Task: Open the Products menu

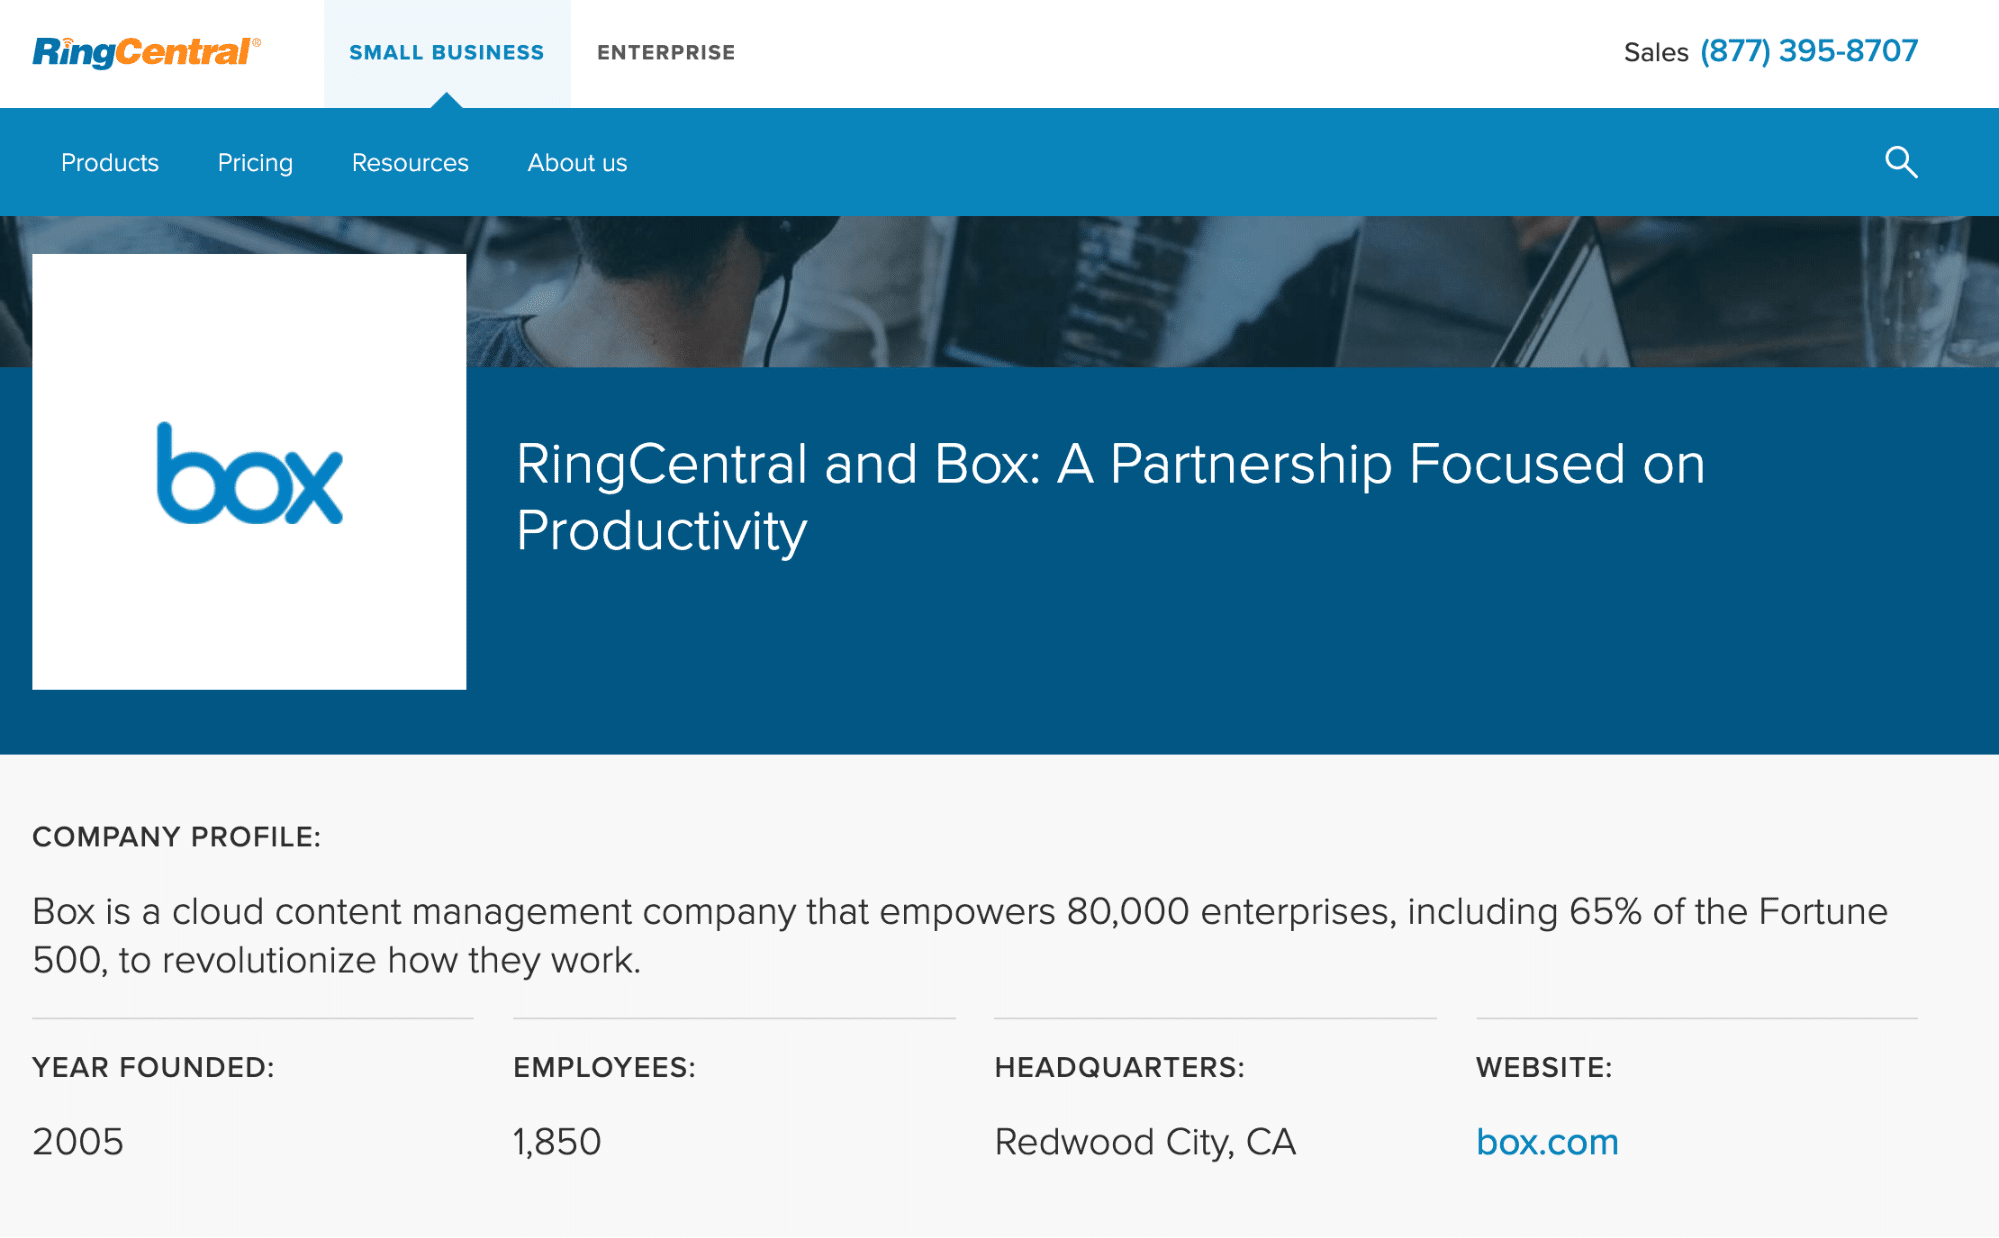Action: (110, 163)
